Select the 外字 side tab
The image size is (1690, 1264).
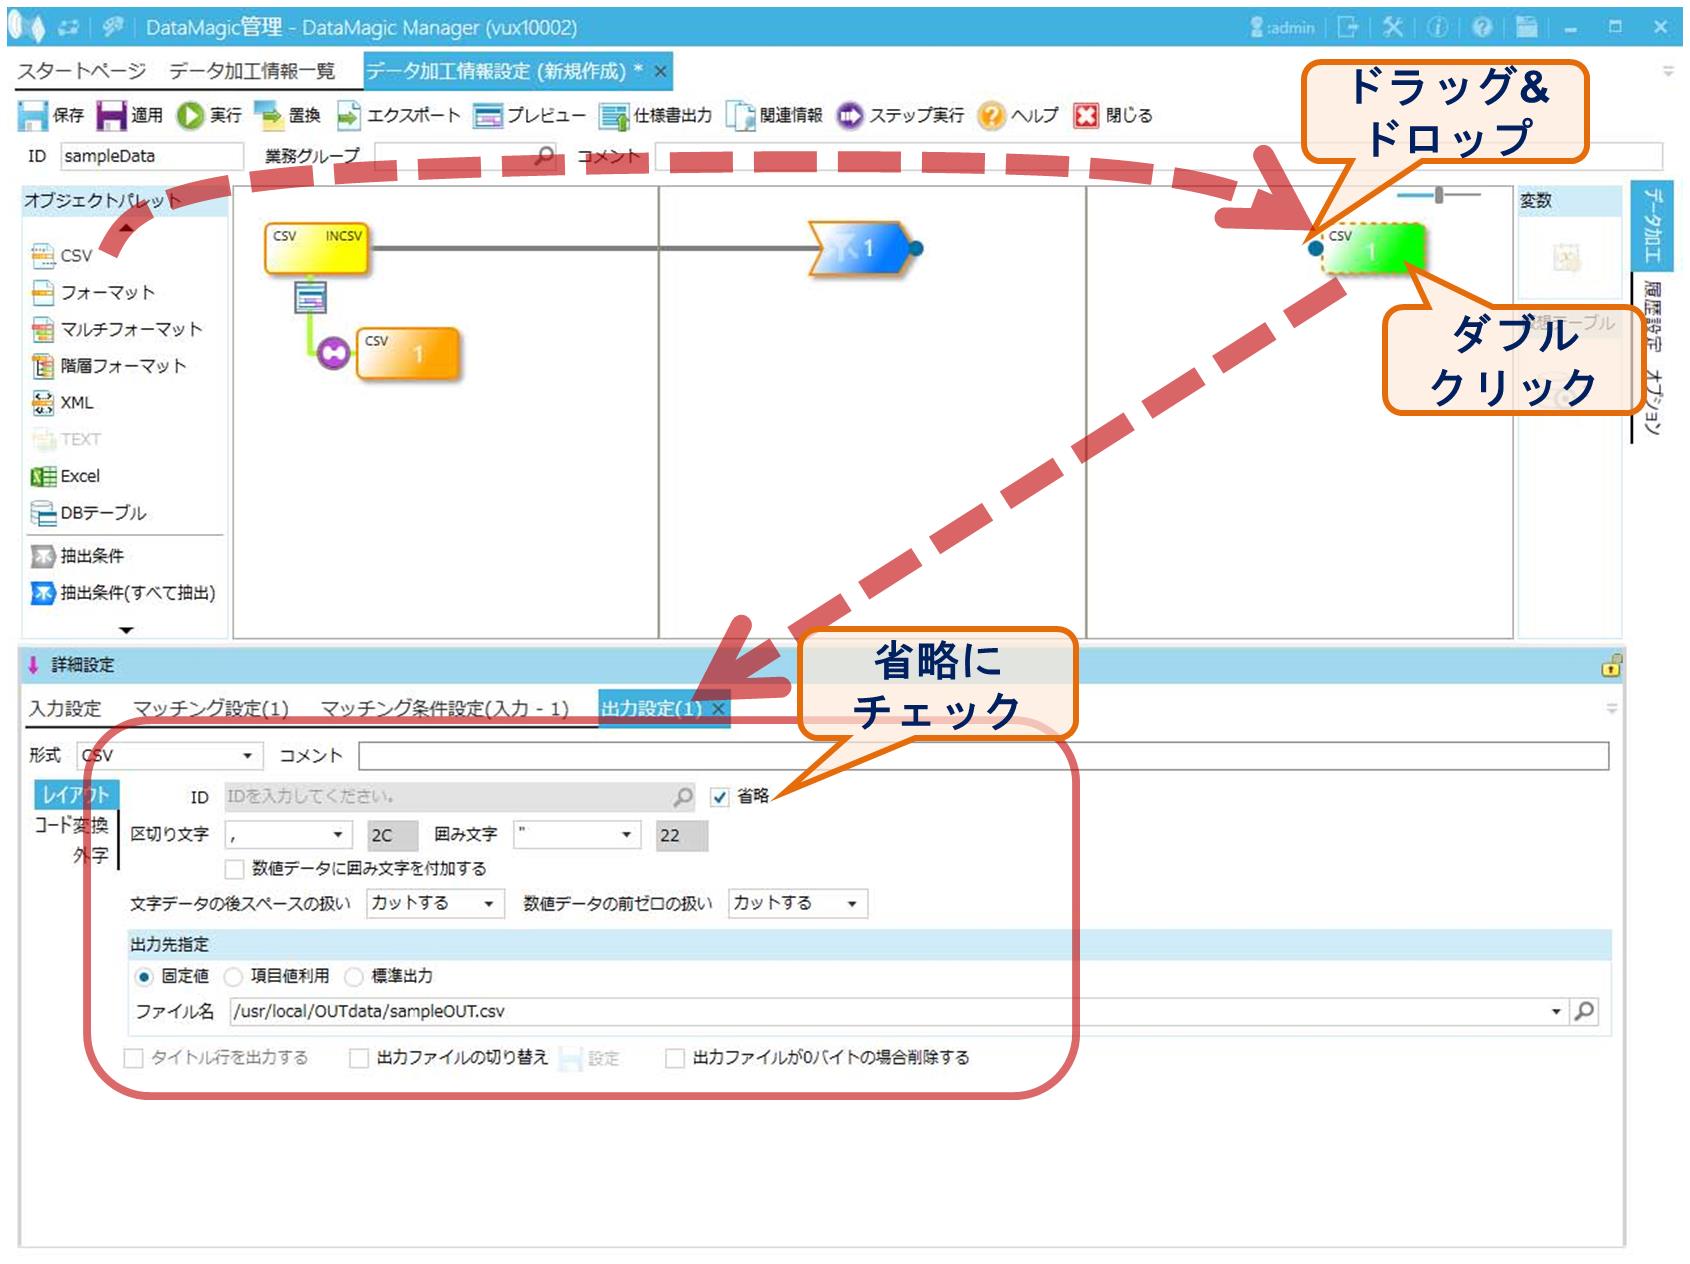90,855
